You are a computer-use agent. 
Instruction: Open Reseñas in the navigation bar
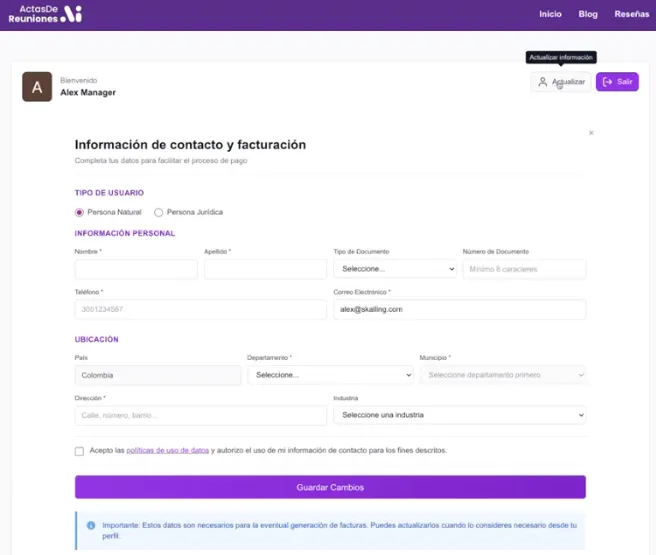[x=631, y=14]
